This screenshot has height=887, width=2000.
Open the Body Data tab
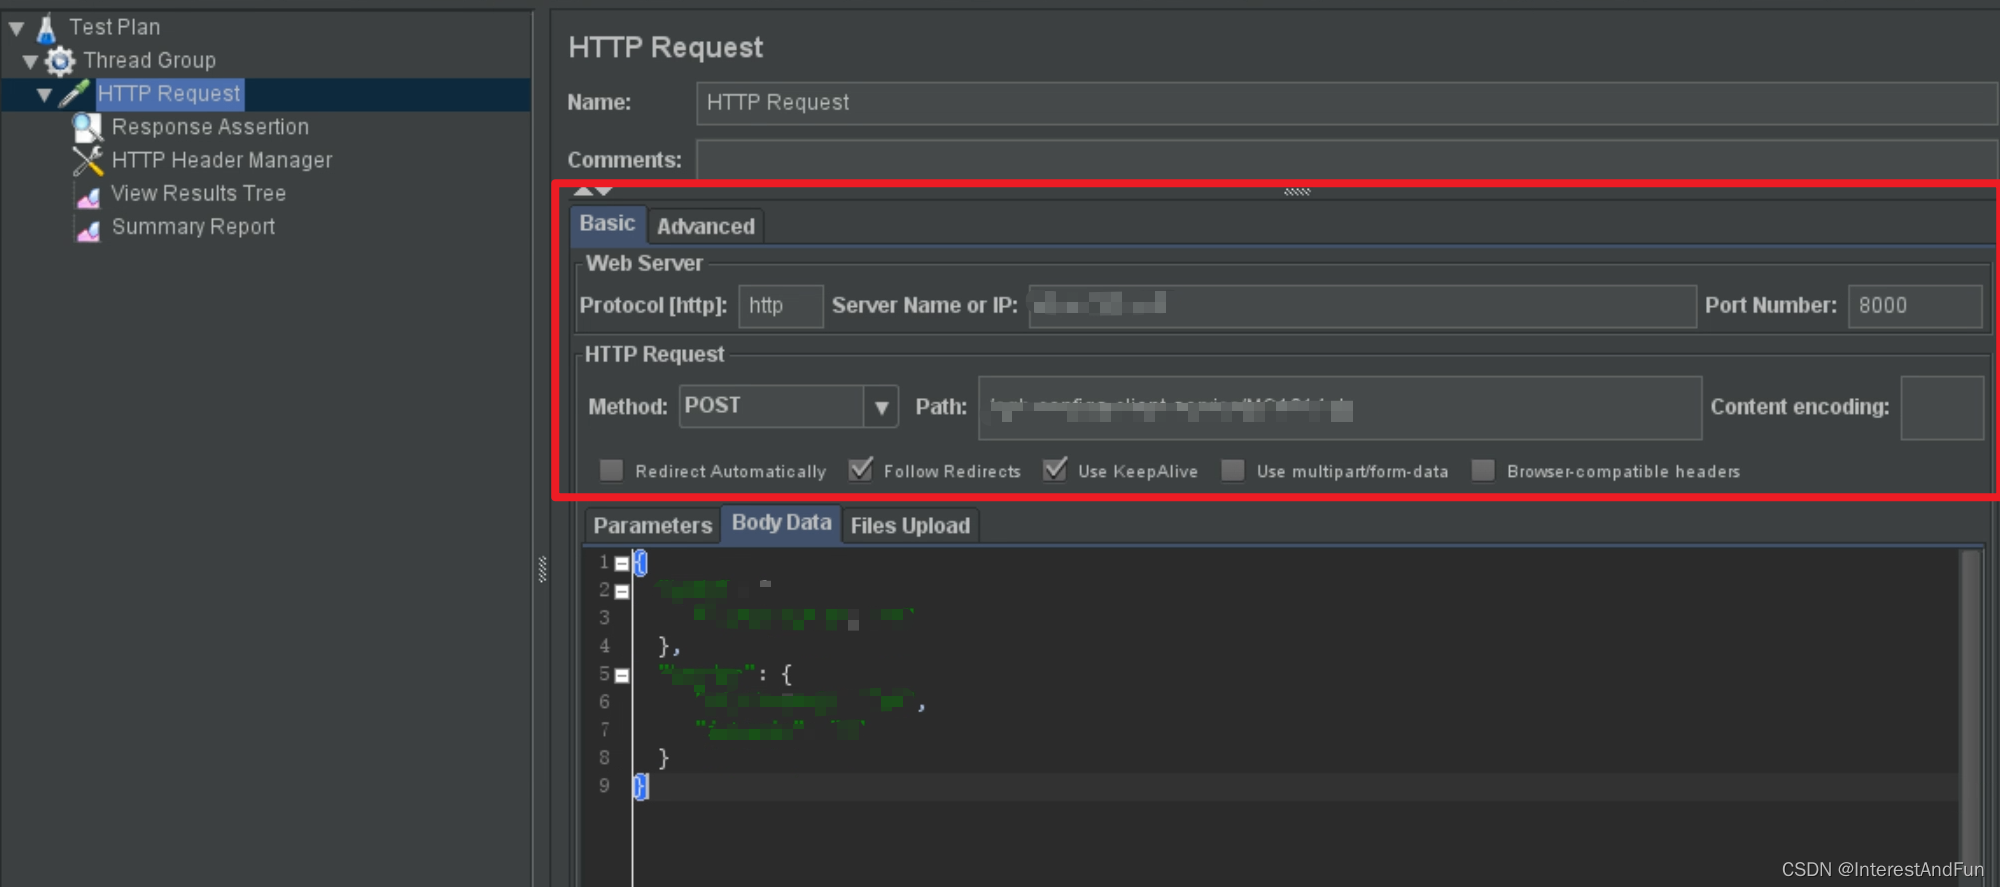point(781,523)
